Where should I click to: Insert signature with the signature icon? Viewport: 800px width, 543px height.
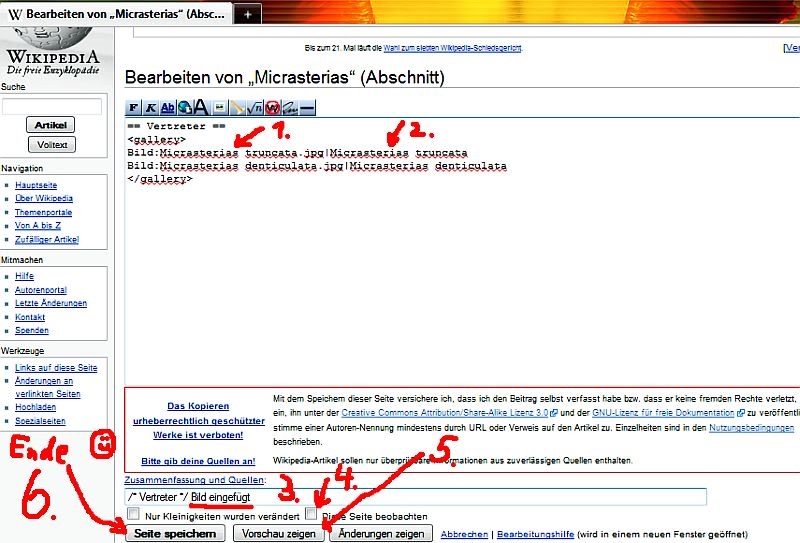click(289, 107)
